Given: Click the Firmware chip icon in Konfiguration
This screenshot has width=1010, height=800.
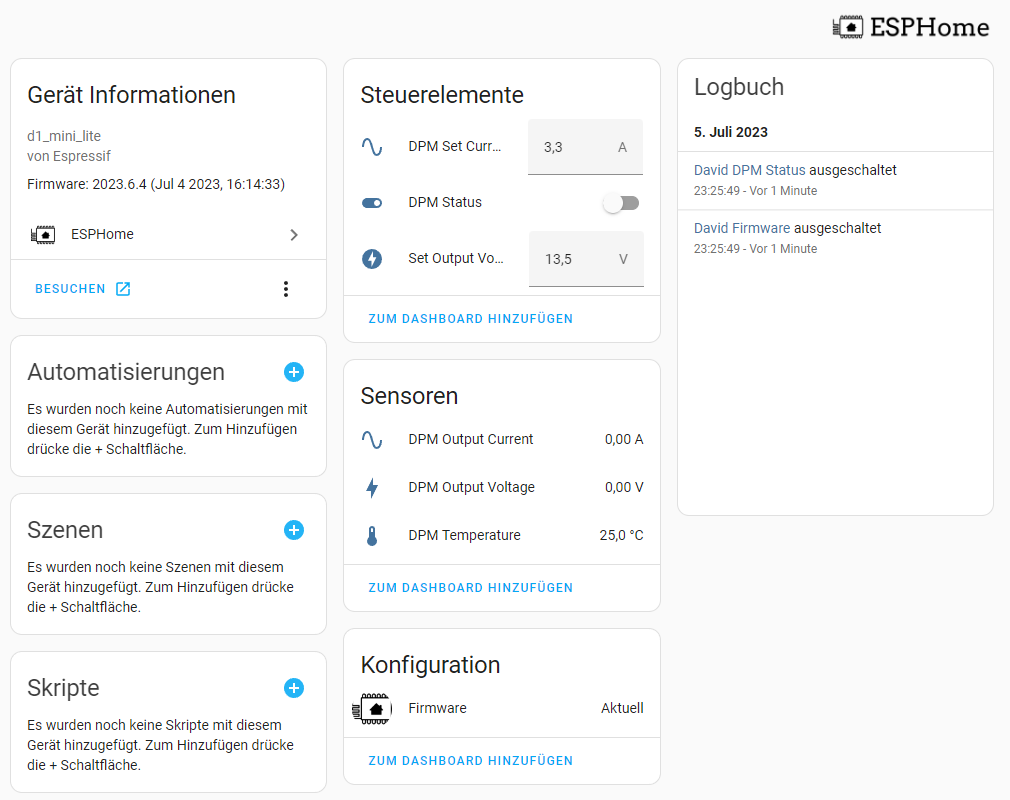Looking at the screenshot, I should [x=372, y=709].
